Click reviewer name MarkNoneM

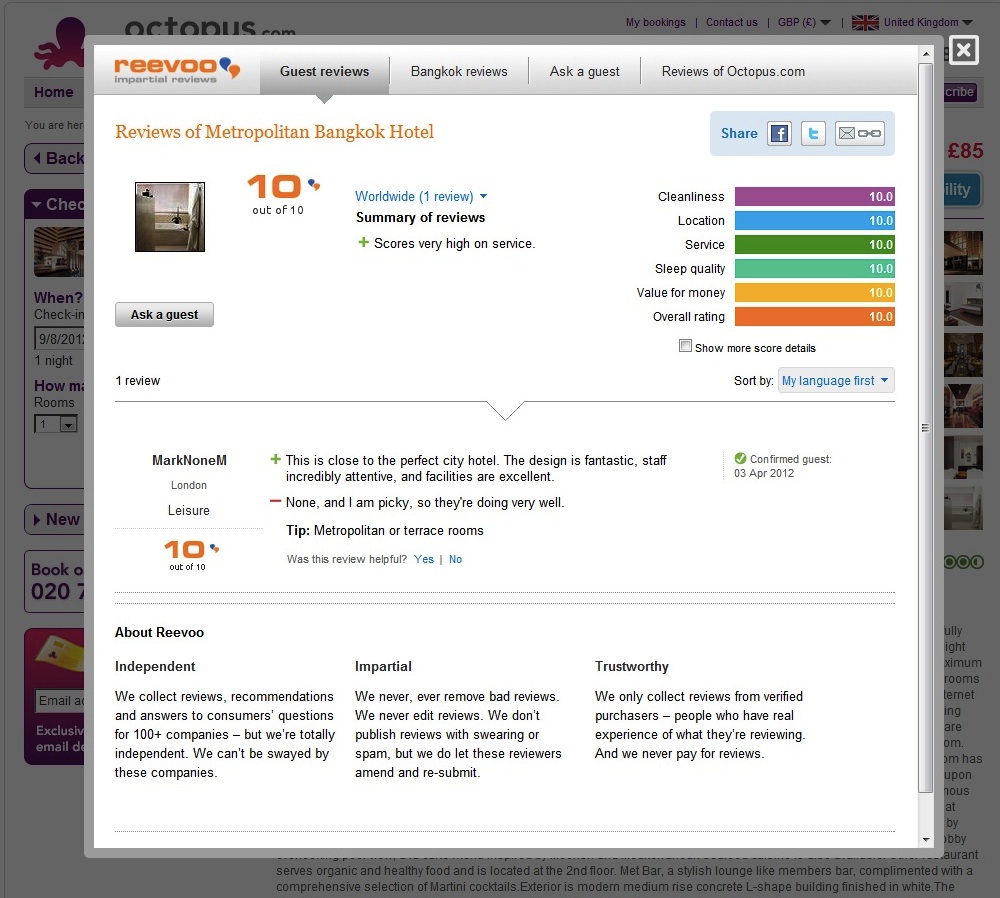pos(189,460)
